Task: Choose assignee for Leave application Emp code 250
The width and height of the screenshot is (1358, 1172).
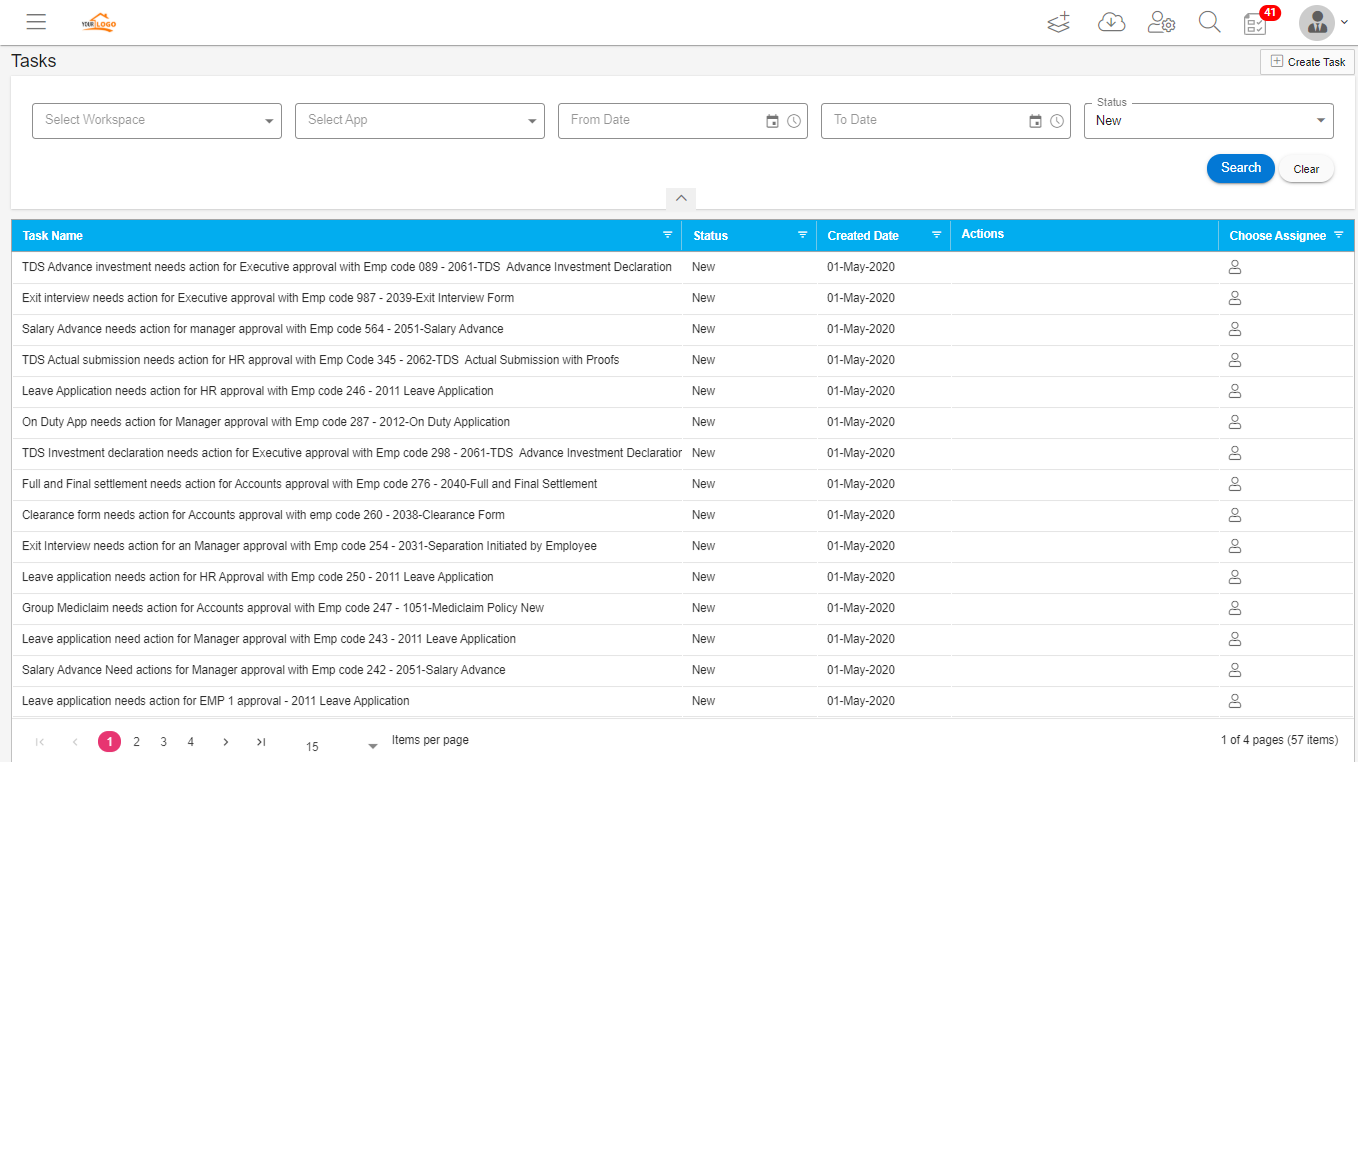Action: click(1235, 577)
